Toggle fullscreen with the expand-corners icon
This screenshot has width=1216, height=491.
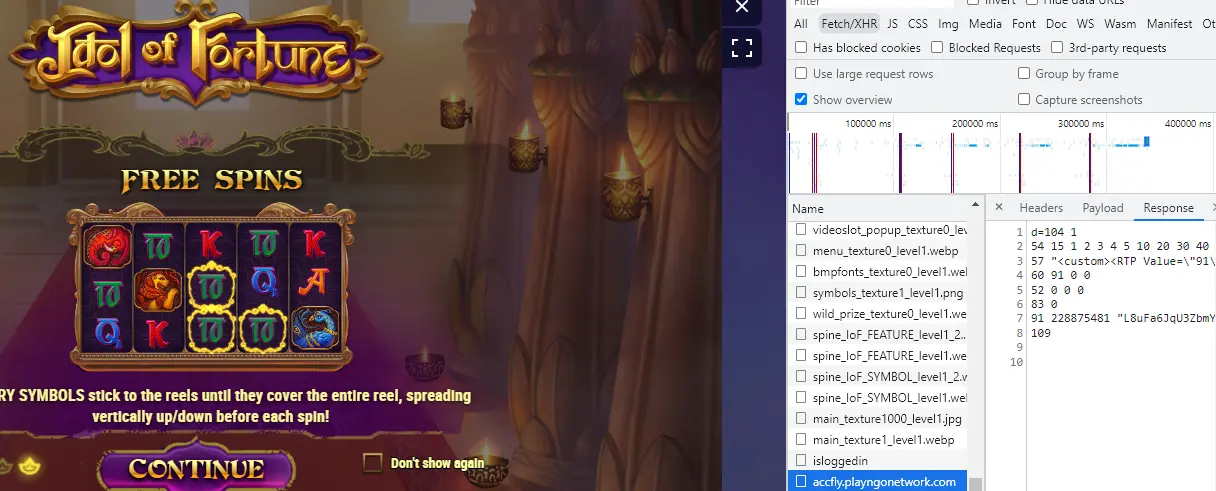[741, 47]
